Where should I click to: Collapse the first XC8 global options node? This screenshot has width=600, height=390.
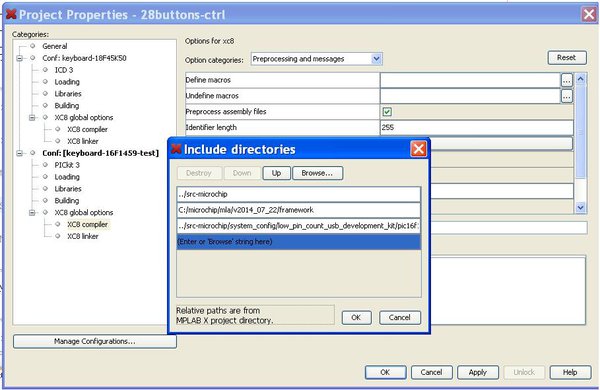point(32,117)
